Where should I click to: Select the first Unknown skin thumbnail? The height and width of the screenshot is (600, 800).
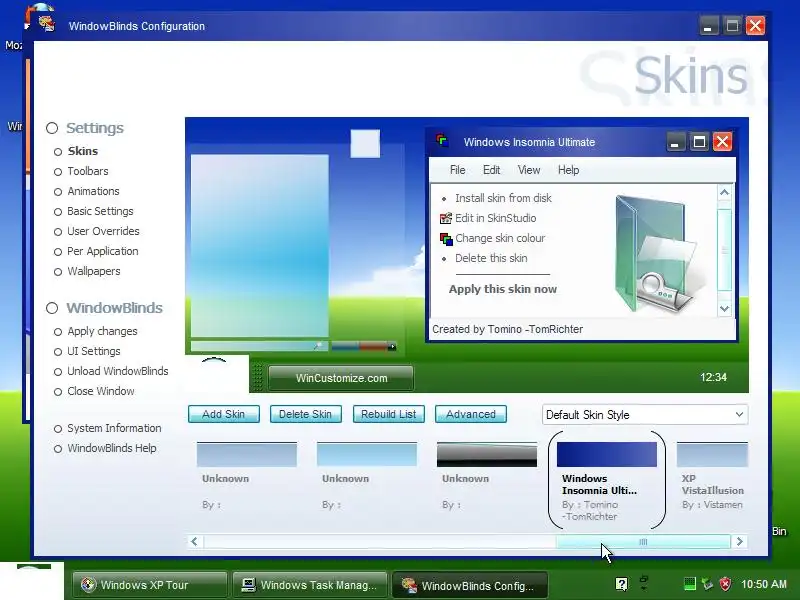click(246, 454)
